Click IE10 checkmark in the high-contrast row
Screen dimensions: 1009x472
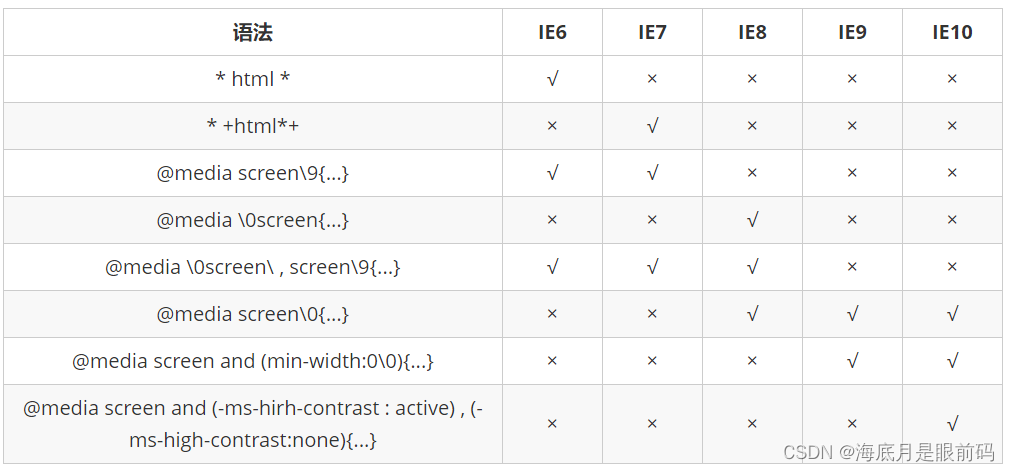tap(952, 424)
